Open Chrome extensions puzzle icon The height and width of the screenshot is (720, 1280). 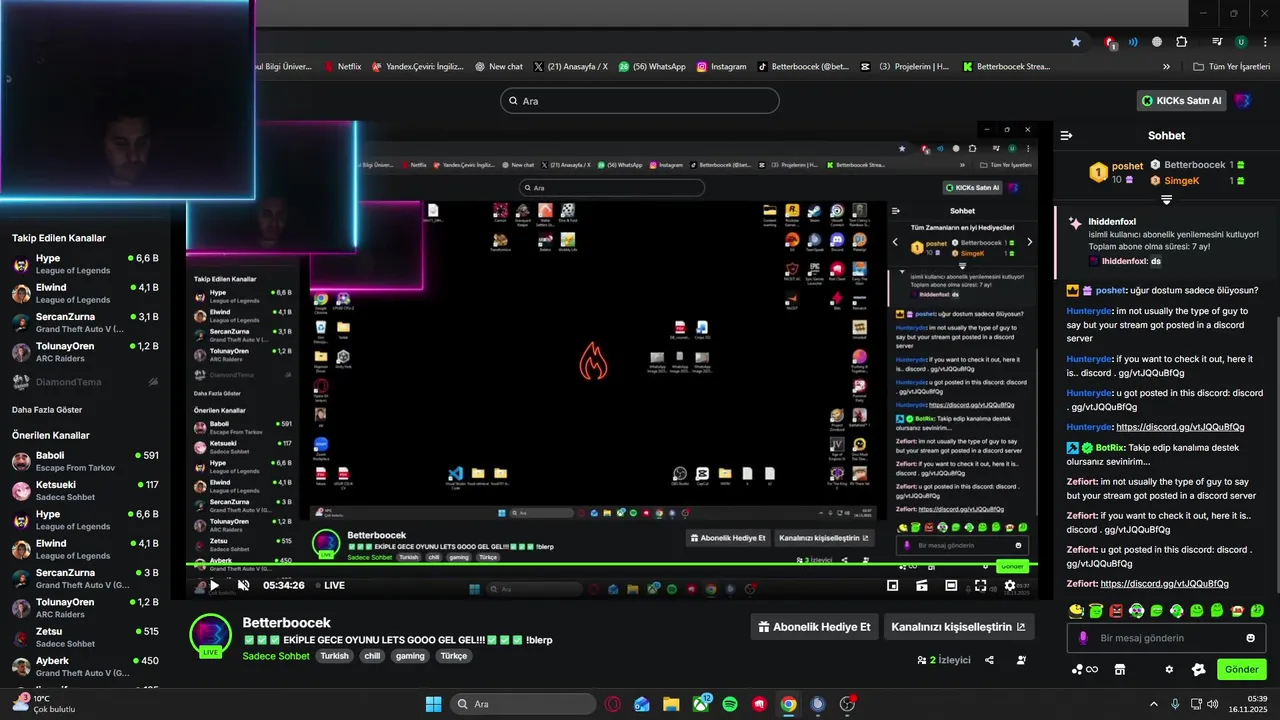pos(1181,42)
